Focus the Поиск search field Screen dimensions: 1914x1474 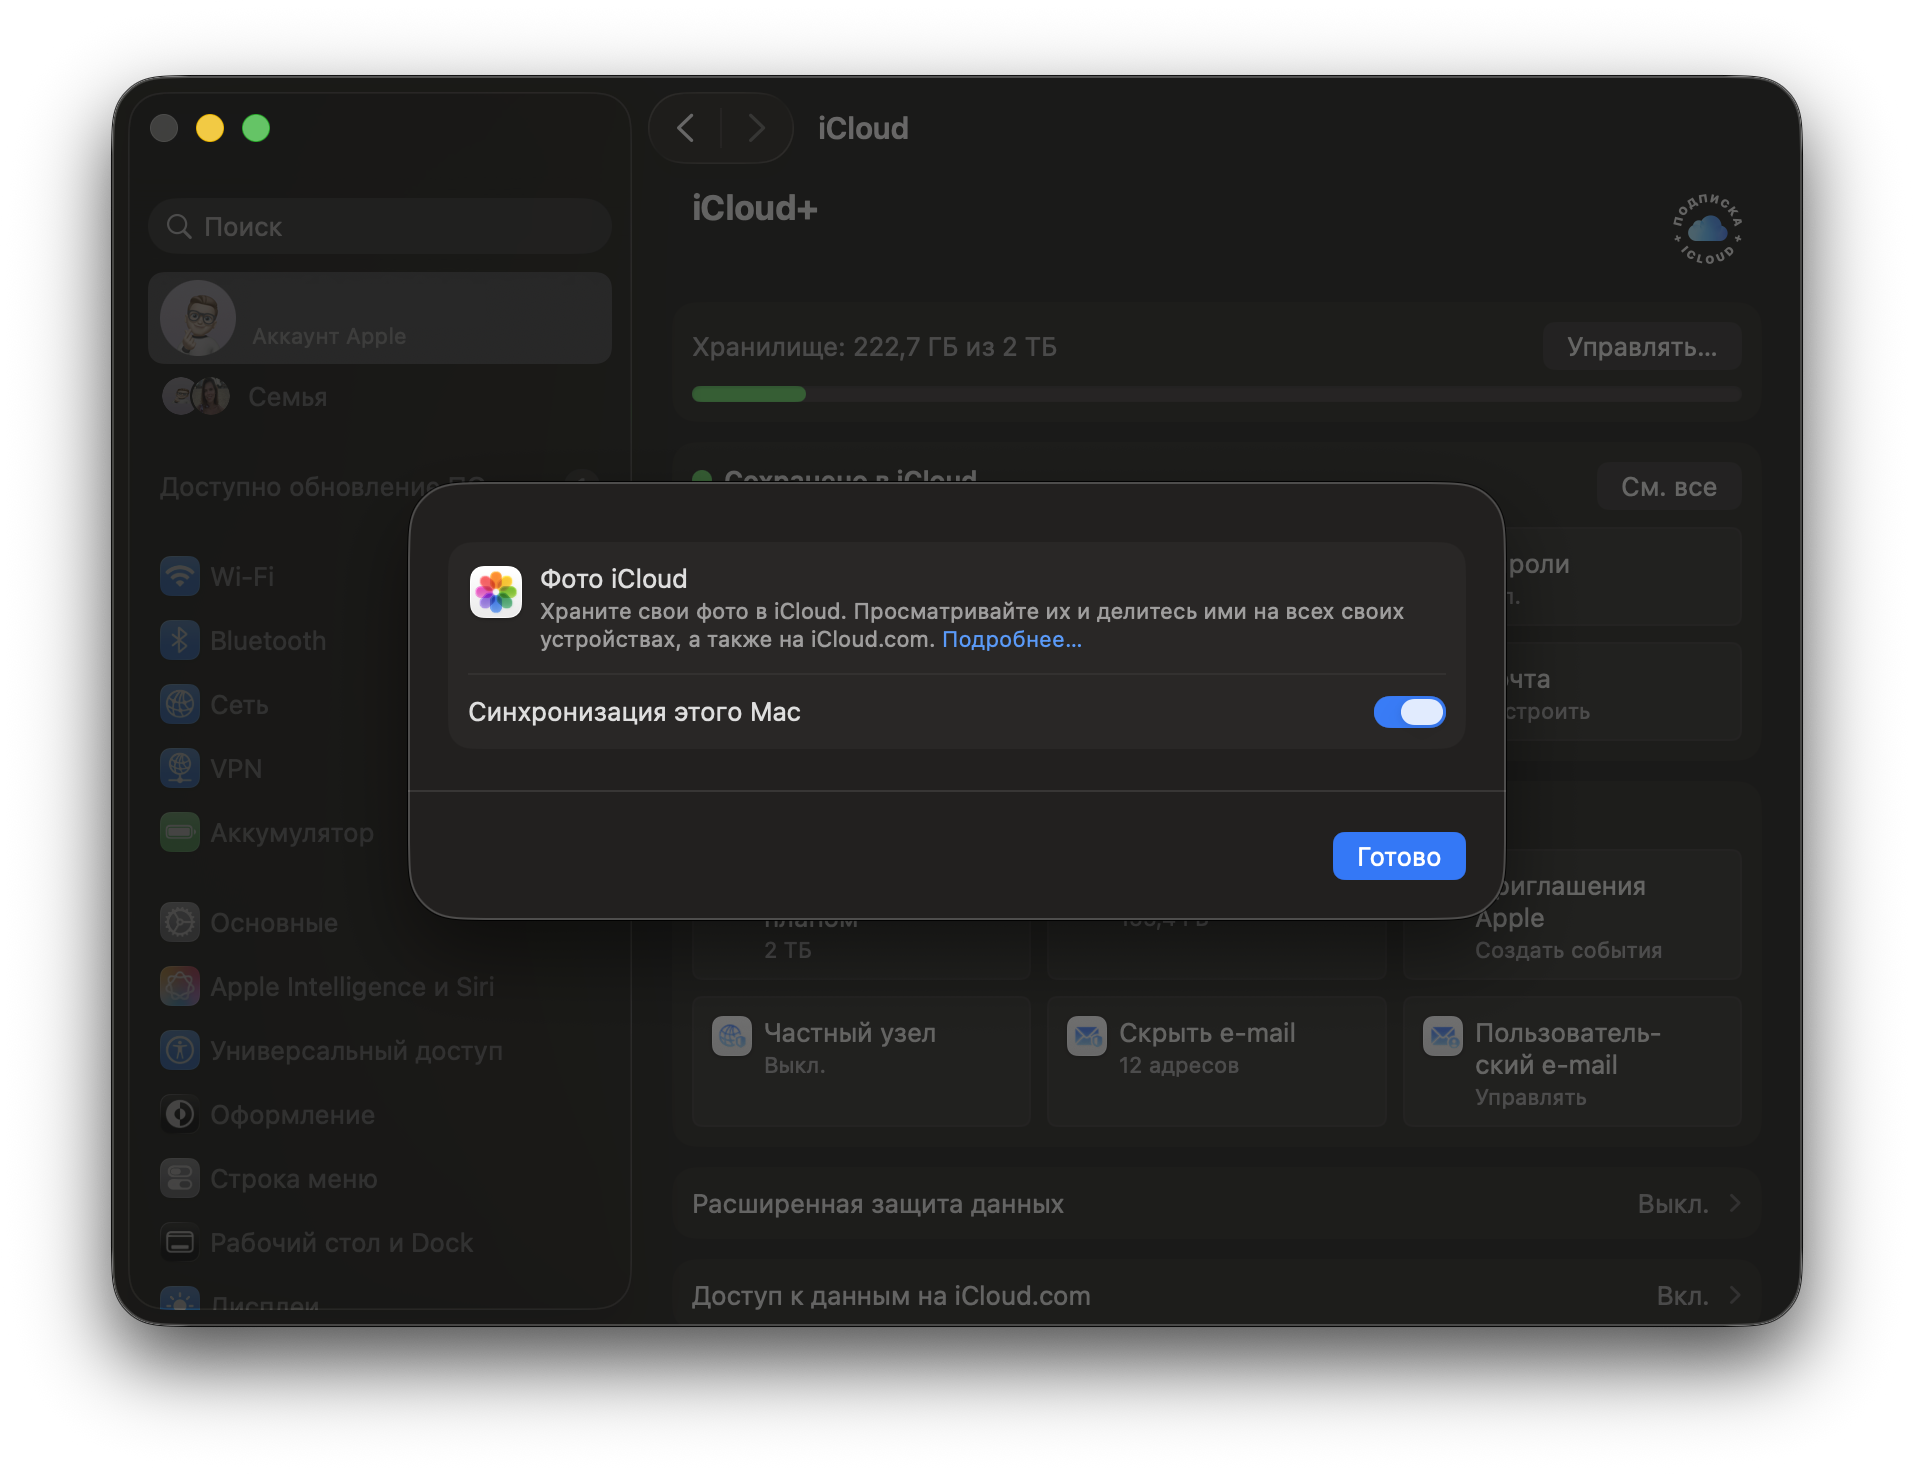tap(380, 227)
